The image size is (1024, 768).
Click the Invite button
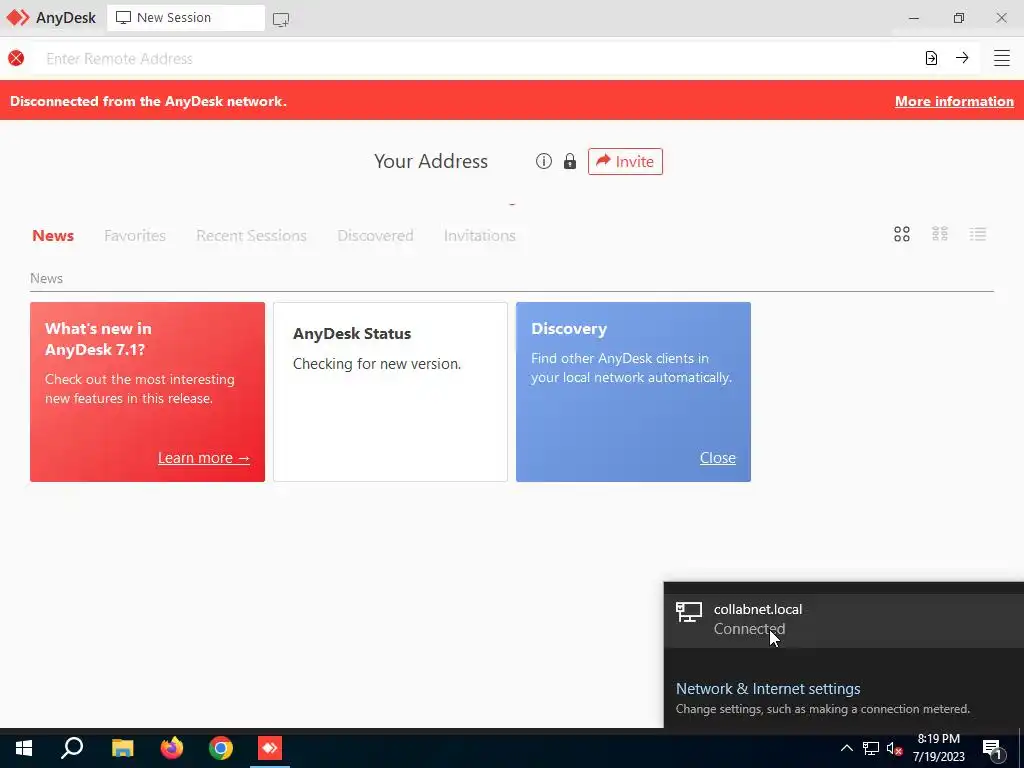point(625,161)
